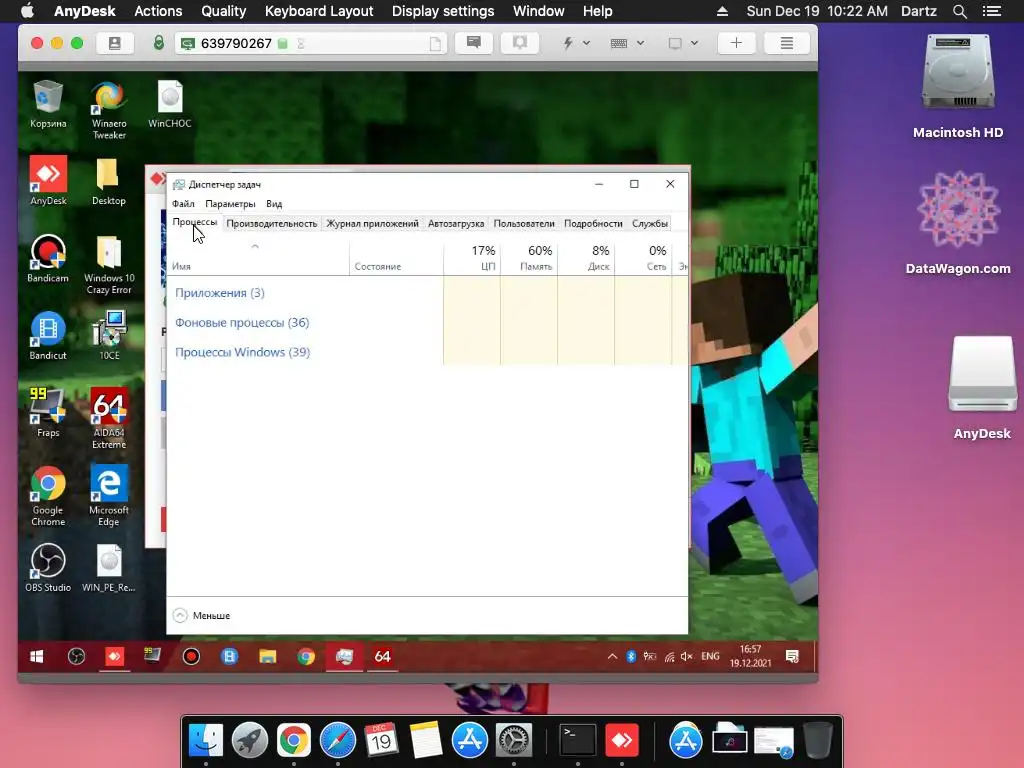The width and height of the screenshot is (1024, 768).
Task: Open the Microsoft Edge desktop shortcut
Action: pyautogui.click(x=109, y=496)
